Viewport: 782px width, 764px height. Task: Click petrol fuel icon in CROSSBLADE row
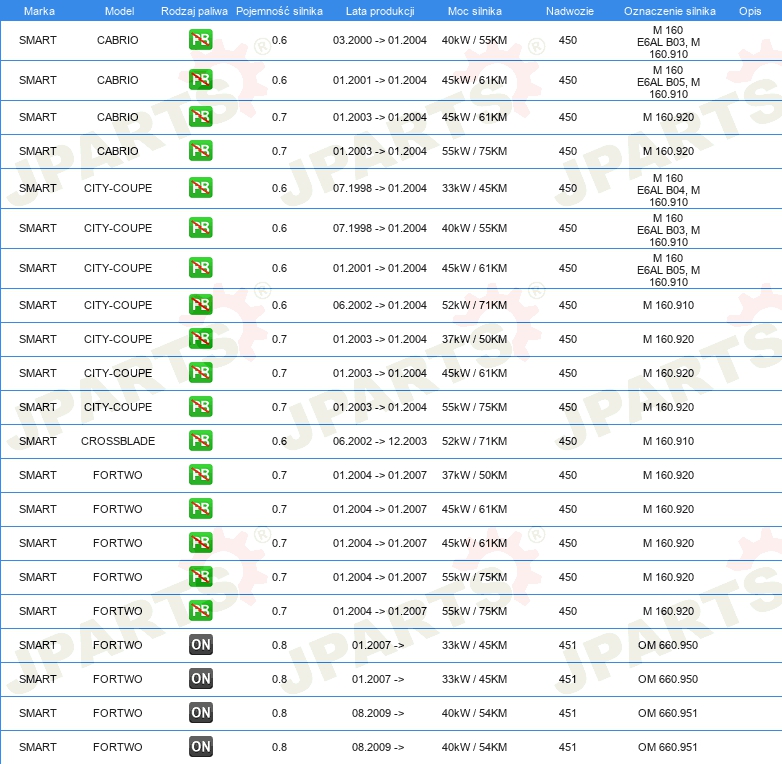tap(200, 440)
